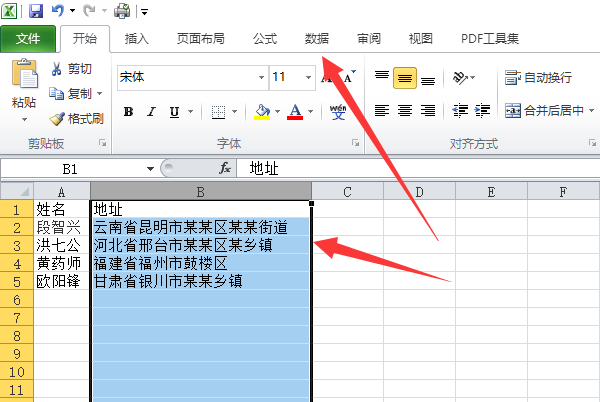
Task: Expand the 粘贴 options arrow
Action: coord(24,119)
